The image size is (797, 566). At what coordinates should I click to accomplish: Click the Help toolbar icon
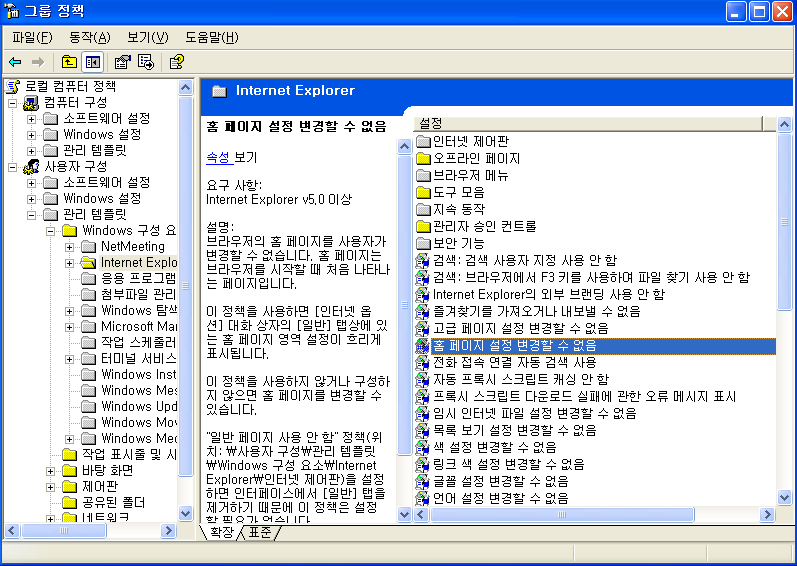coord(176,62)
